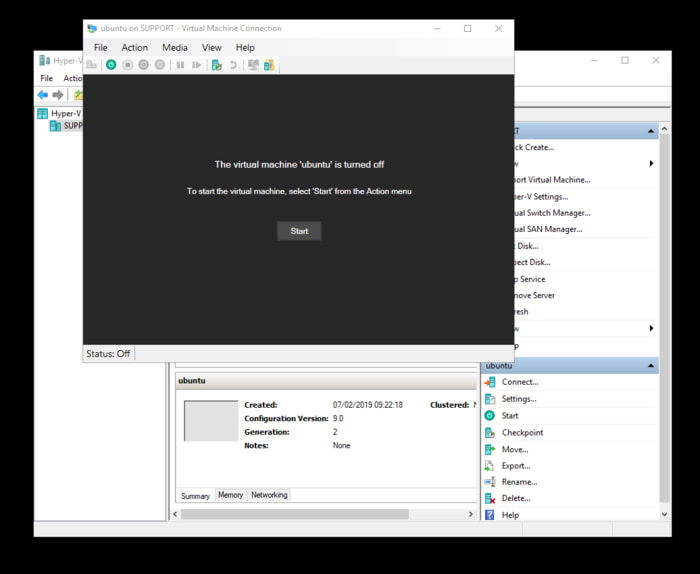Click the Actions pane scroll-up arrow

664,129
